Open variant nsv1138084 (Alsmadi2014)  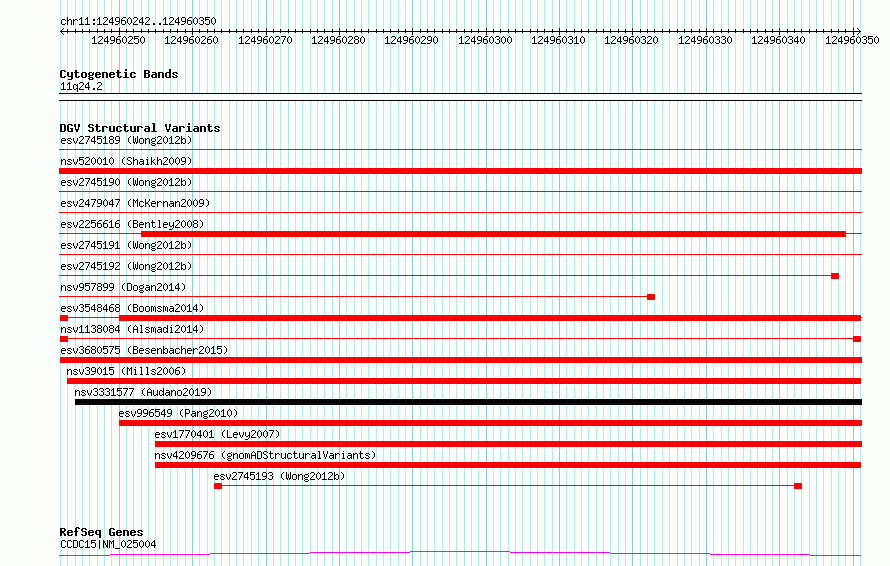pyautogui.click(x=132, y=329)
